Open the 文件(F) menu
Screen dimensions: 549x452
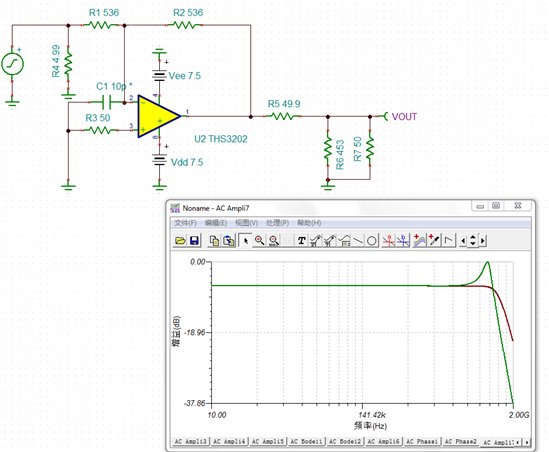pos(186,223)
